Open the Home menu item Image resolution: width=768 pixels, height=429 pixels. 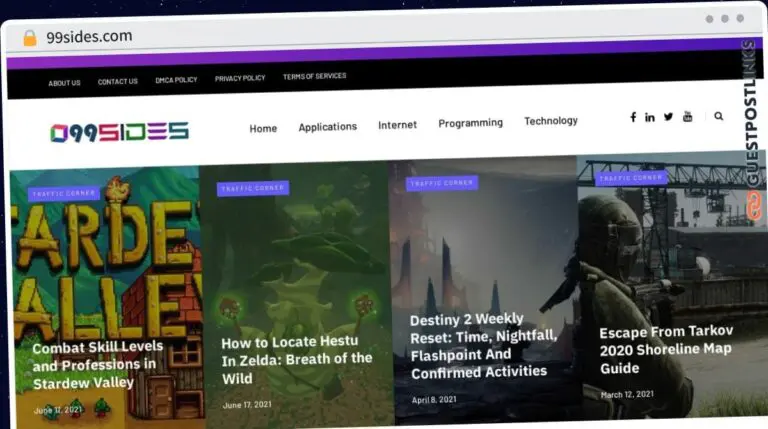click(x=263, y=128)
